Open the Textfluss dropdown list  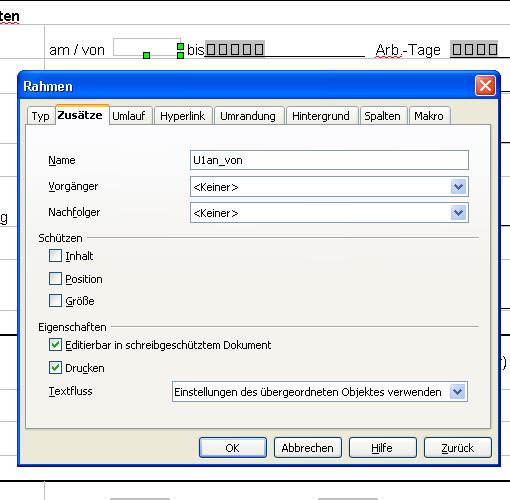(320, 392)
